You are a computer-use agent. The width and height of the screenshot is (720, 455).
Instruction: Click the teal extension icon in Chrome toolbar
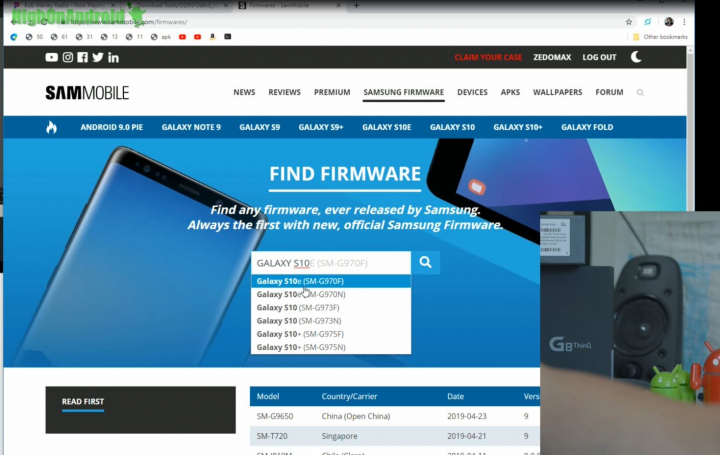coord(647,22)
